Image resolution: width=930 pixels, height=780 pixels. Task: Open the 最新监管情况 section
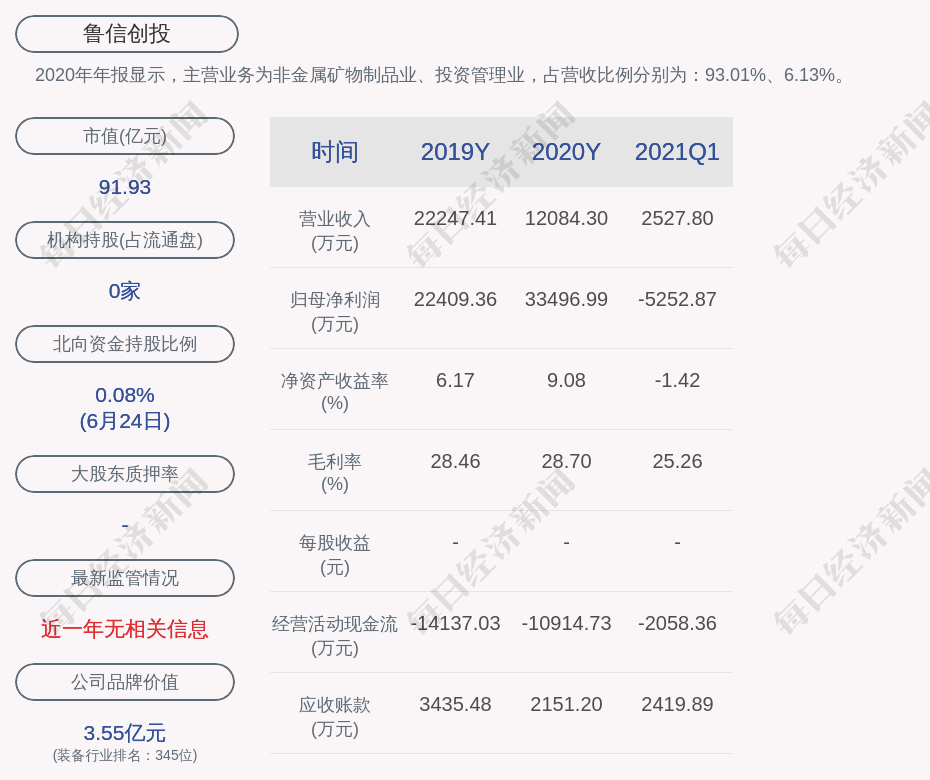pyautogui.click(x=124, y=578)
